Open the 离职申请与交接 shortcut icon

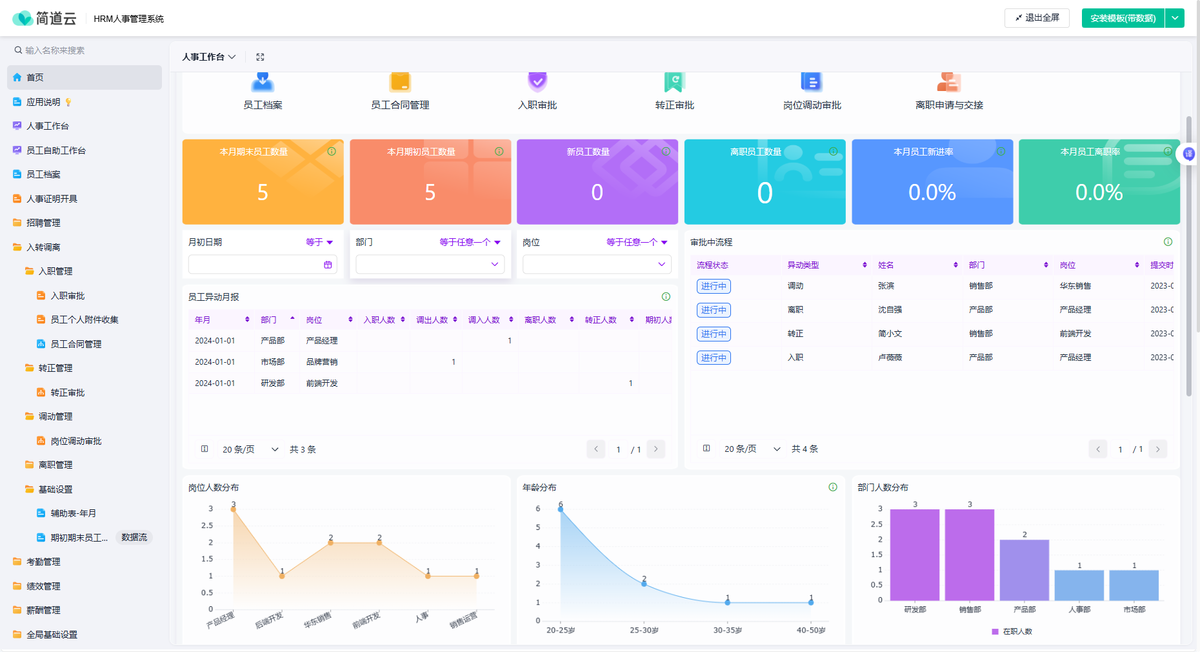click(x=949, y=81)
